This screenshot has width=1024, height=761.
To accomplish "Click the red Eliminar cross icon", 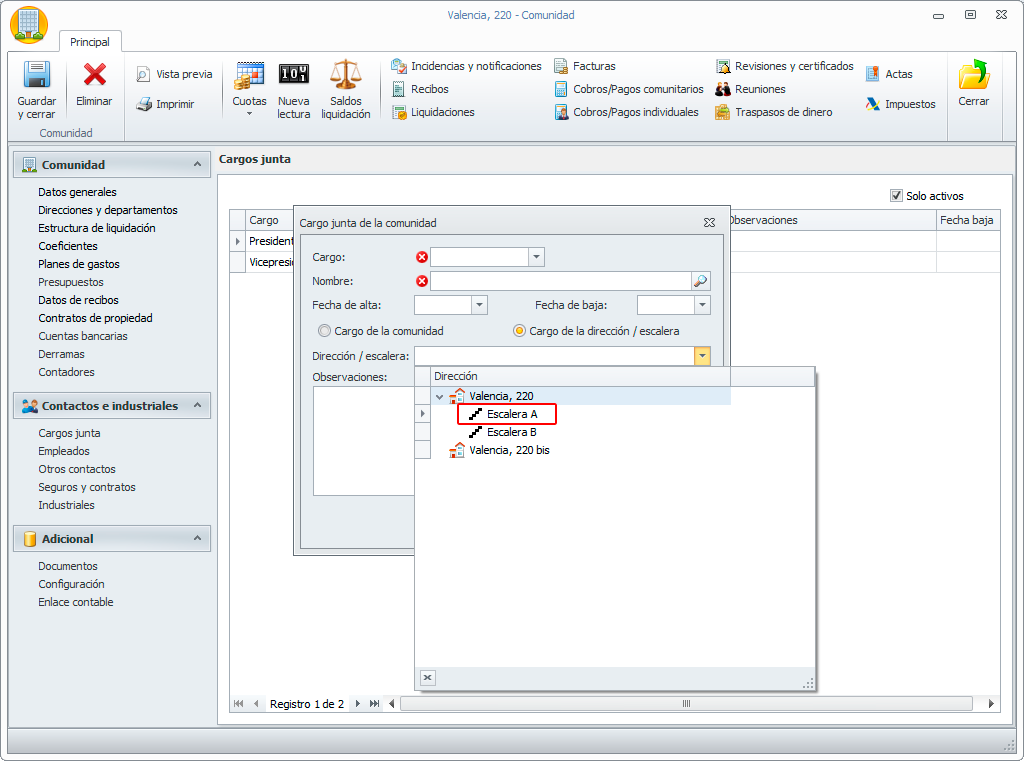I will (x=94, y=74).
